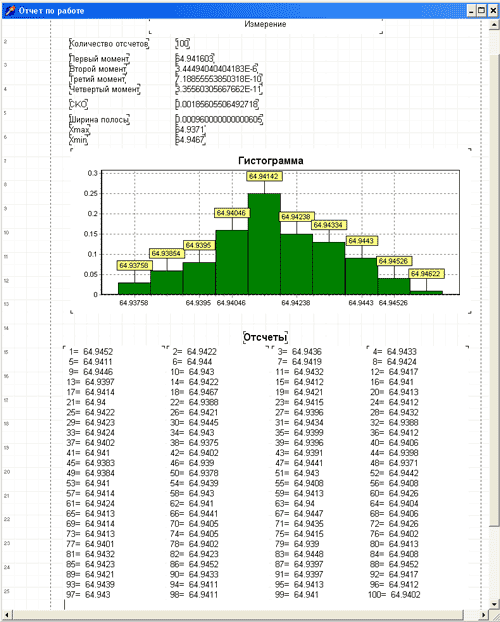Select the value 0.0018560506492718

[x=217, y=104]
